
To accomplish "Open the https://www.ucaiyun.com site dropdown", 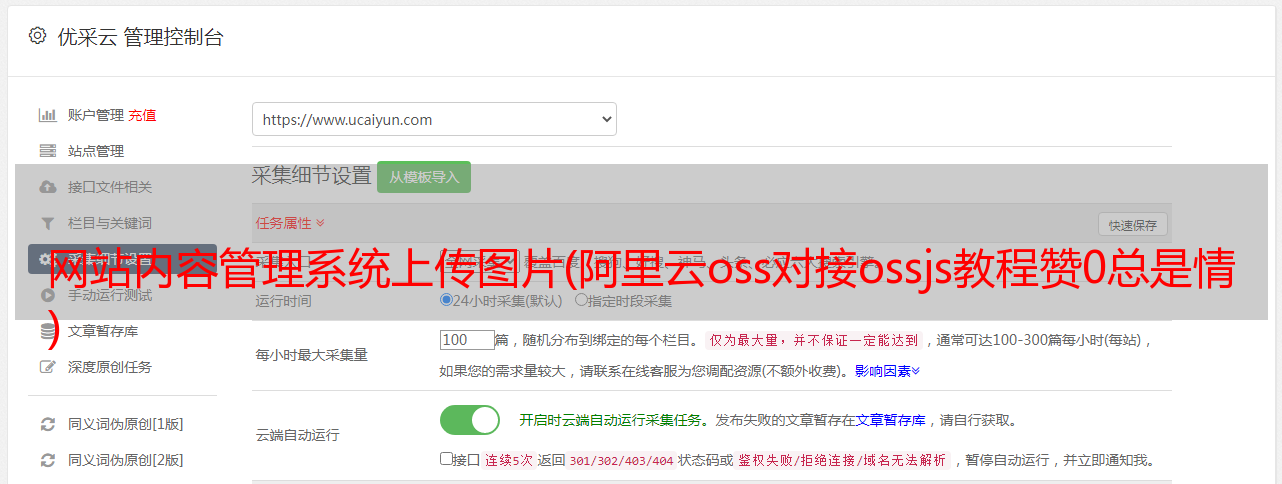I will pyautogui.click(x=434, y=119).
